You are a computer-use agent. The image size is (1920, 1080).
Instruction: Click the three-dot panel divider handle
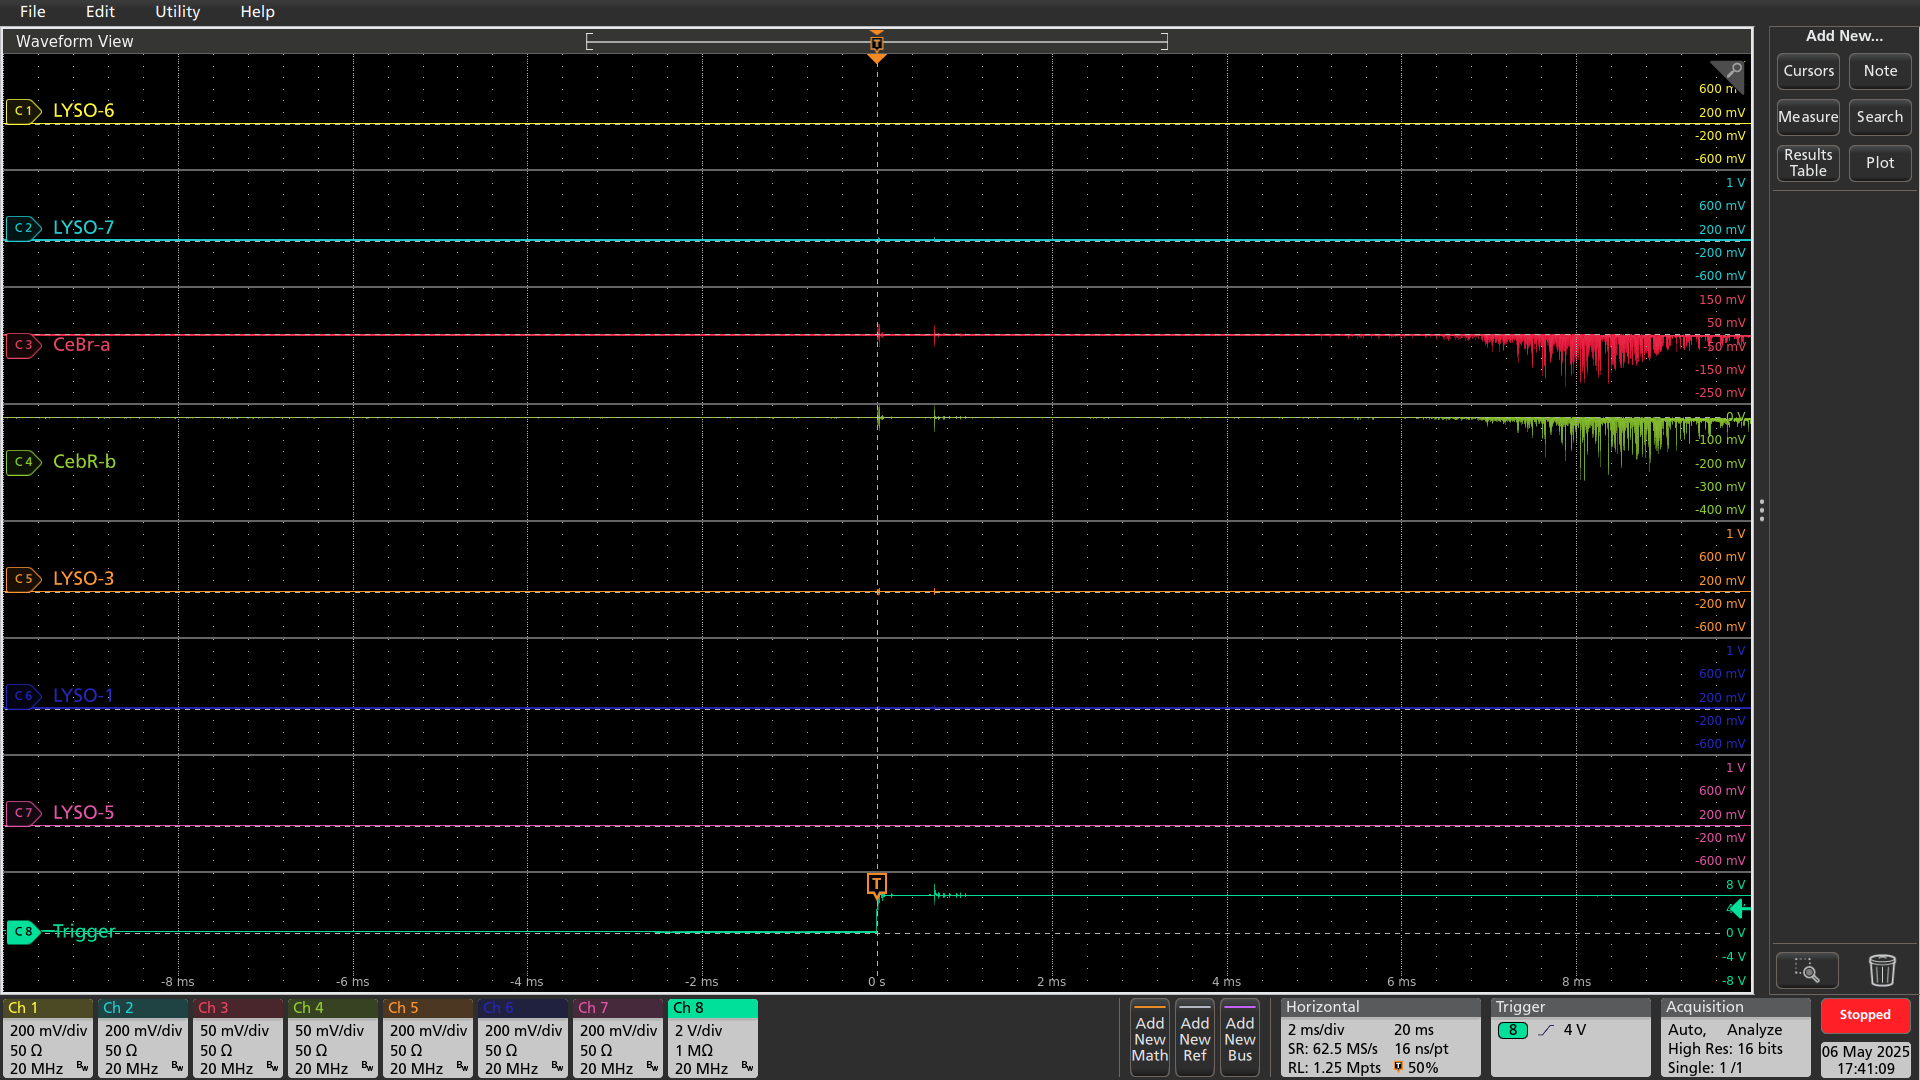click(x=1761, y=511)
